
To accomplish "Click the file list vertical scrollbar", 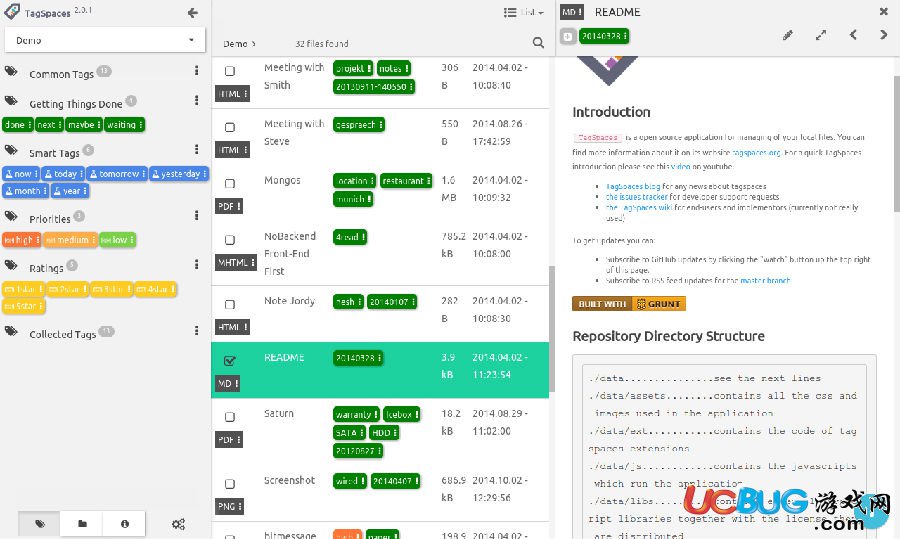I will (x=552, y=328).
